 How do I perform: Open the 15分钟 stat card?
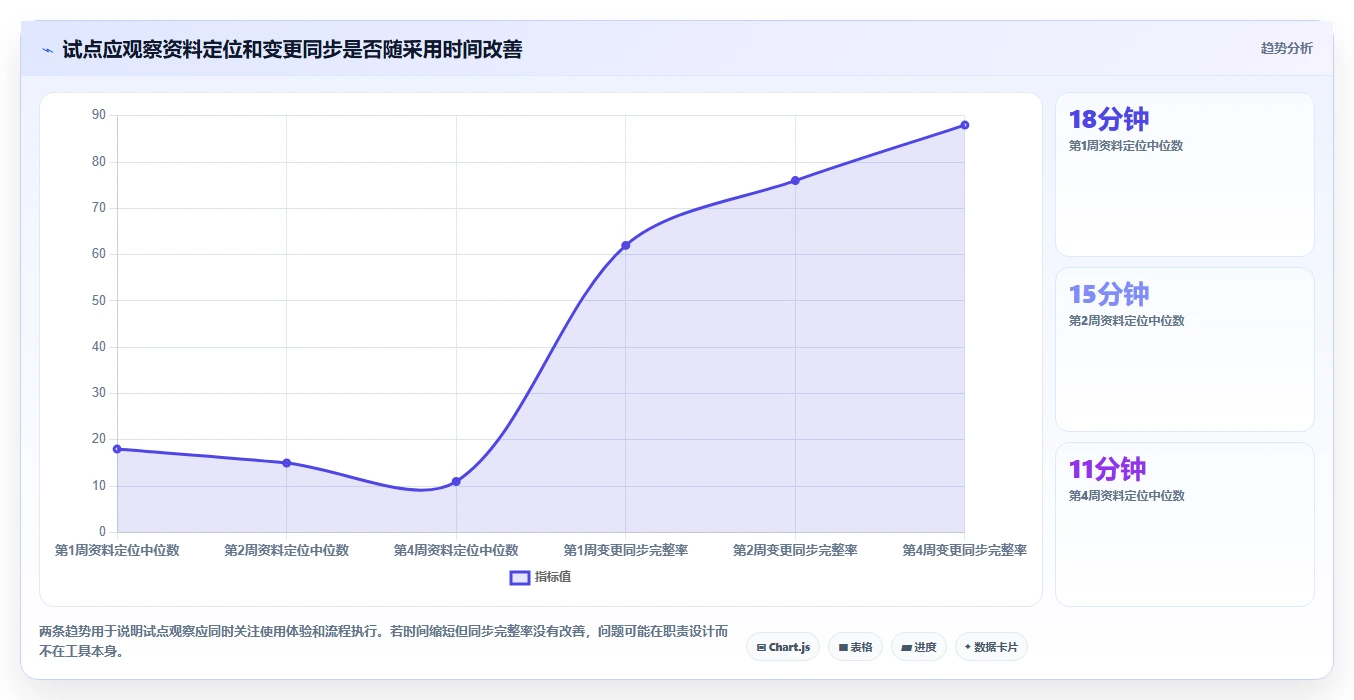pos(1185,350)
